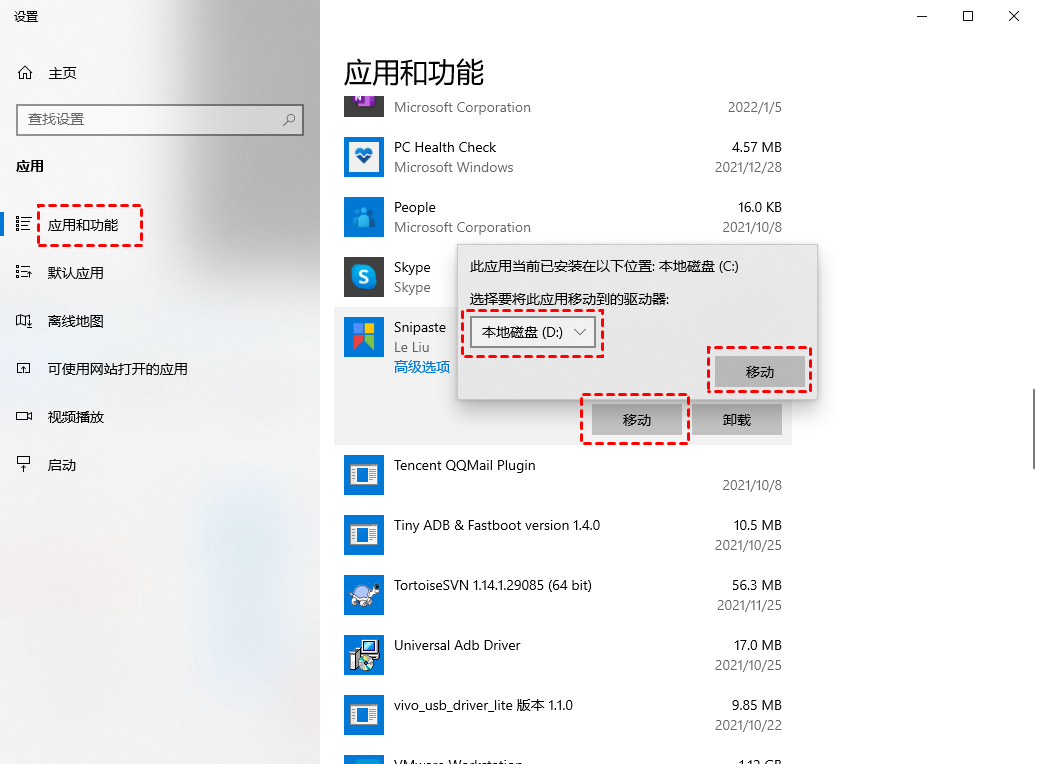Maximize the Settings window

[x=968, y=16]
